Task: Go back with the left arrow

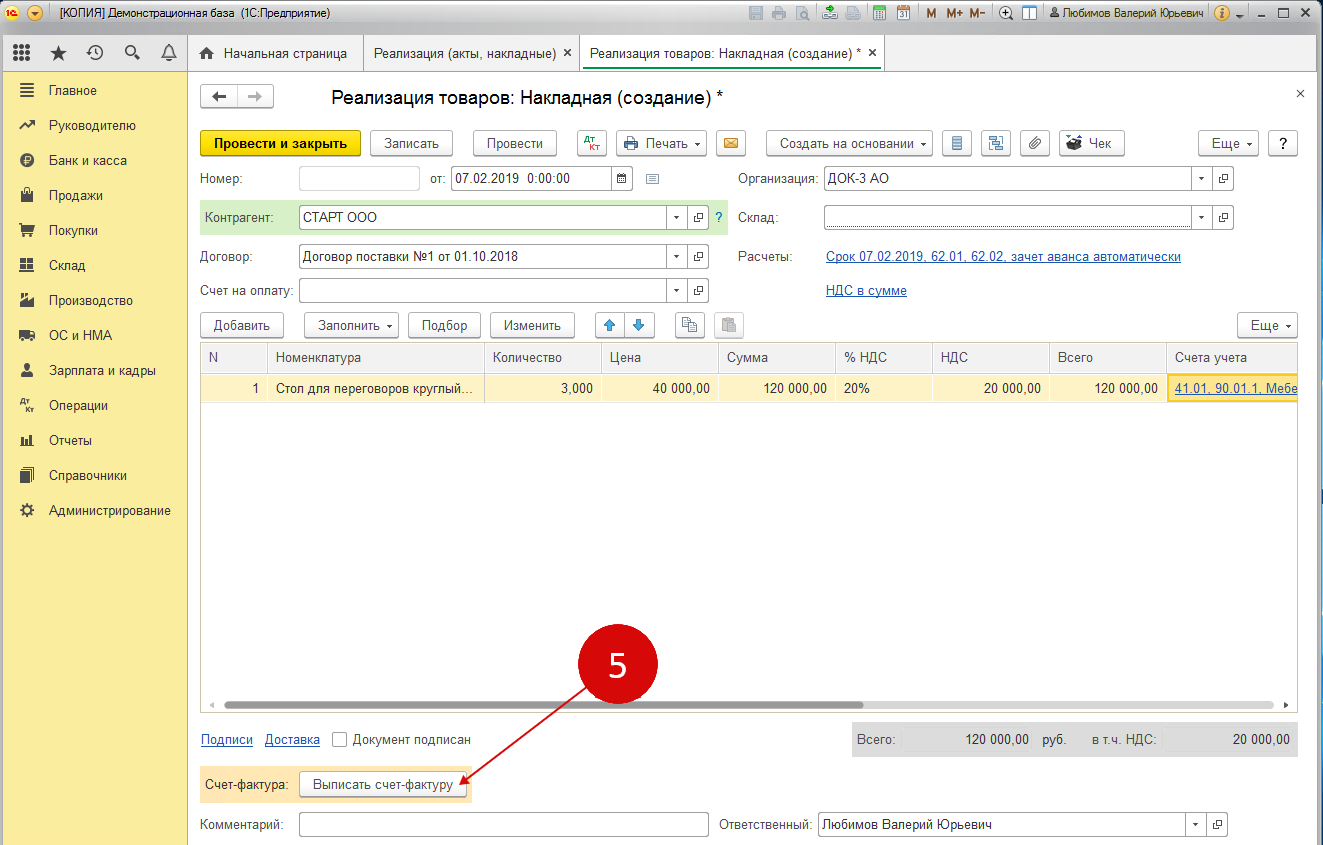Action: pos(219,96)
